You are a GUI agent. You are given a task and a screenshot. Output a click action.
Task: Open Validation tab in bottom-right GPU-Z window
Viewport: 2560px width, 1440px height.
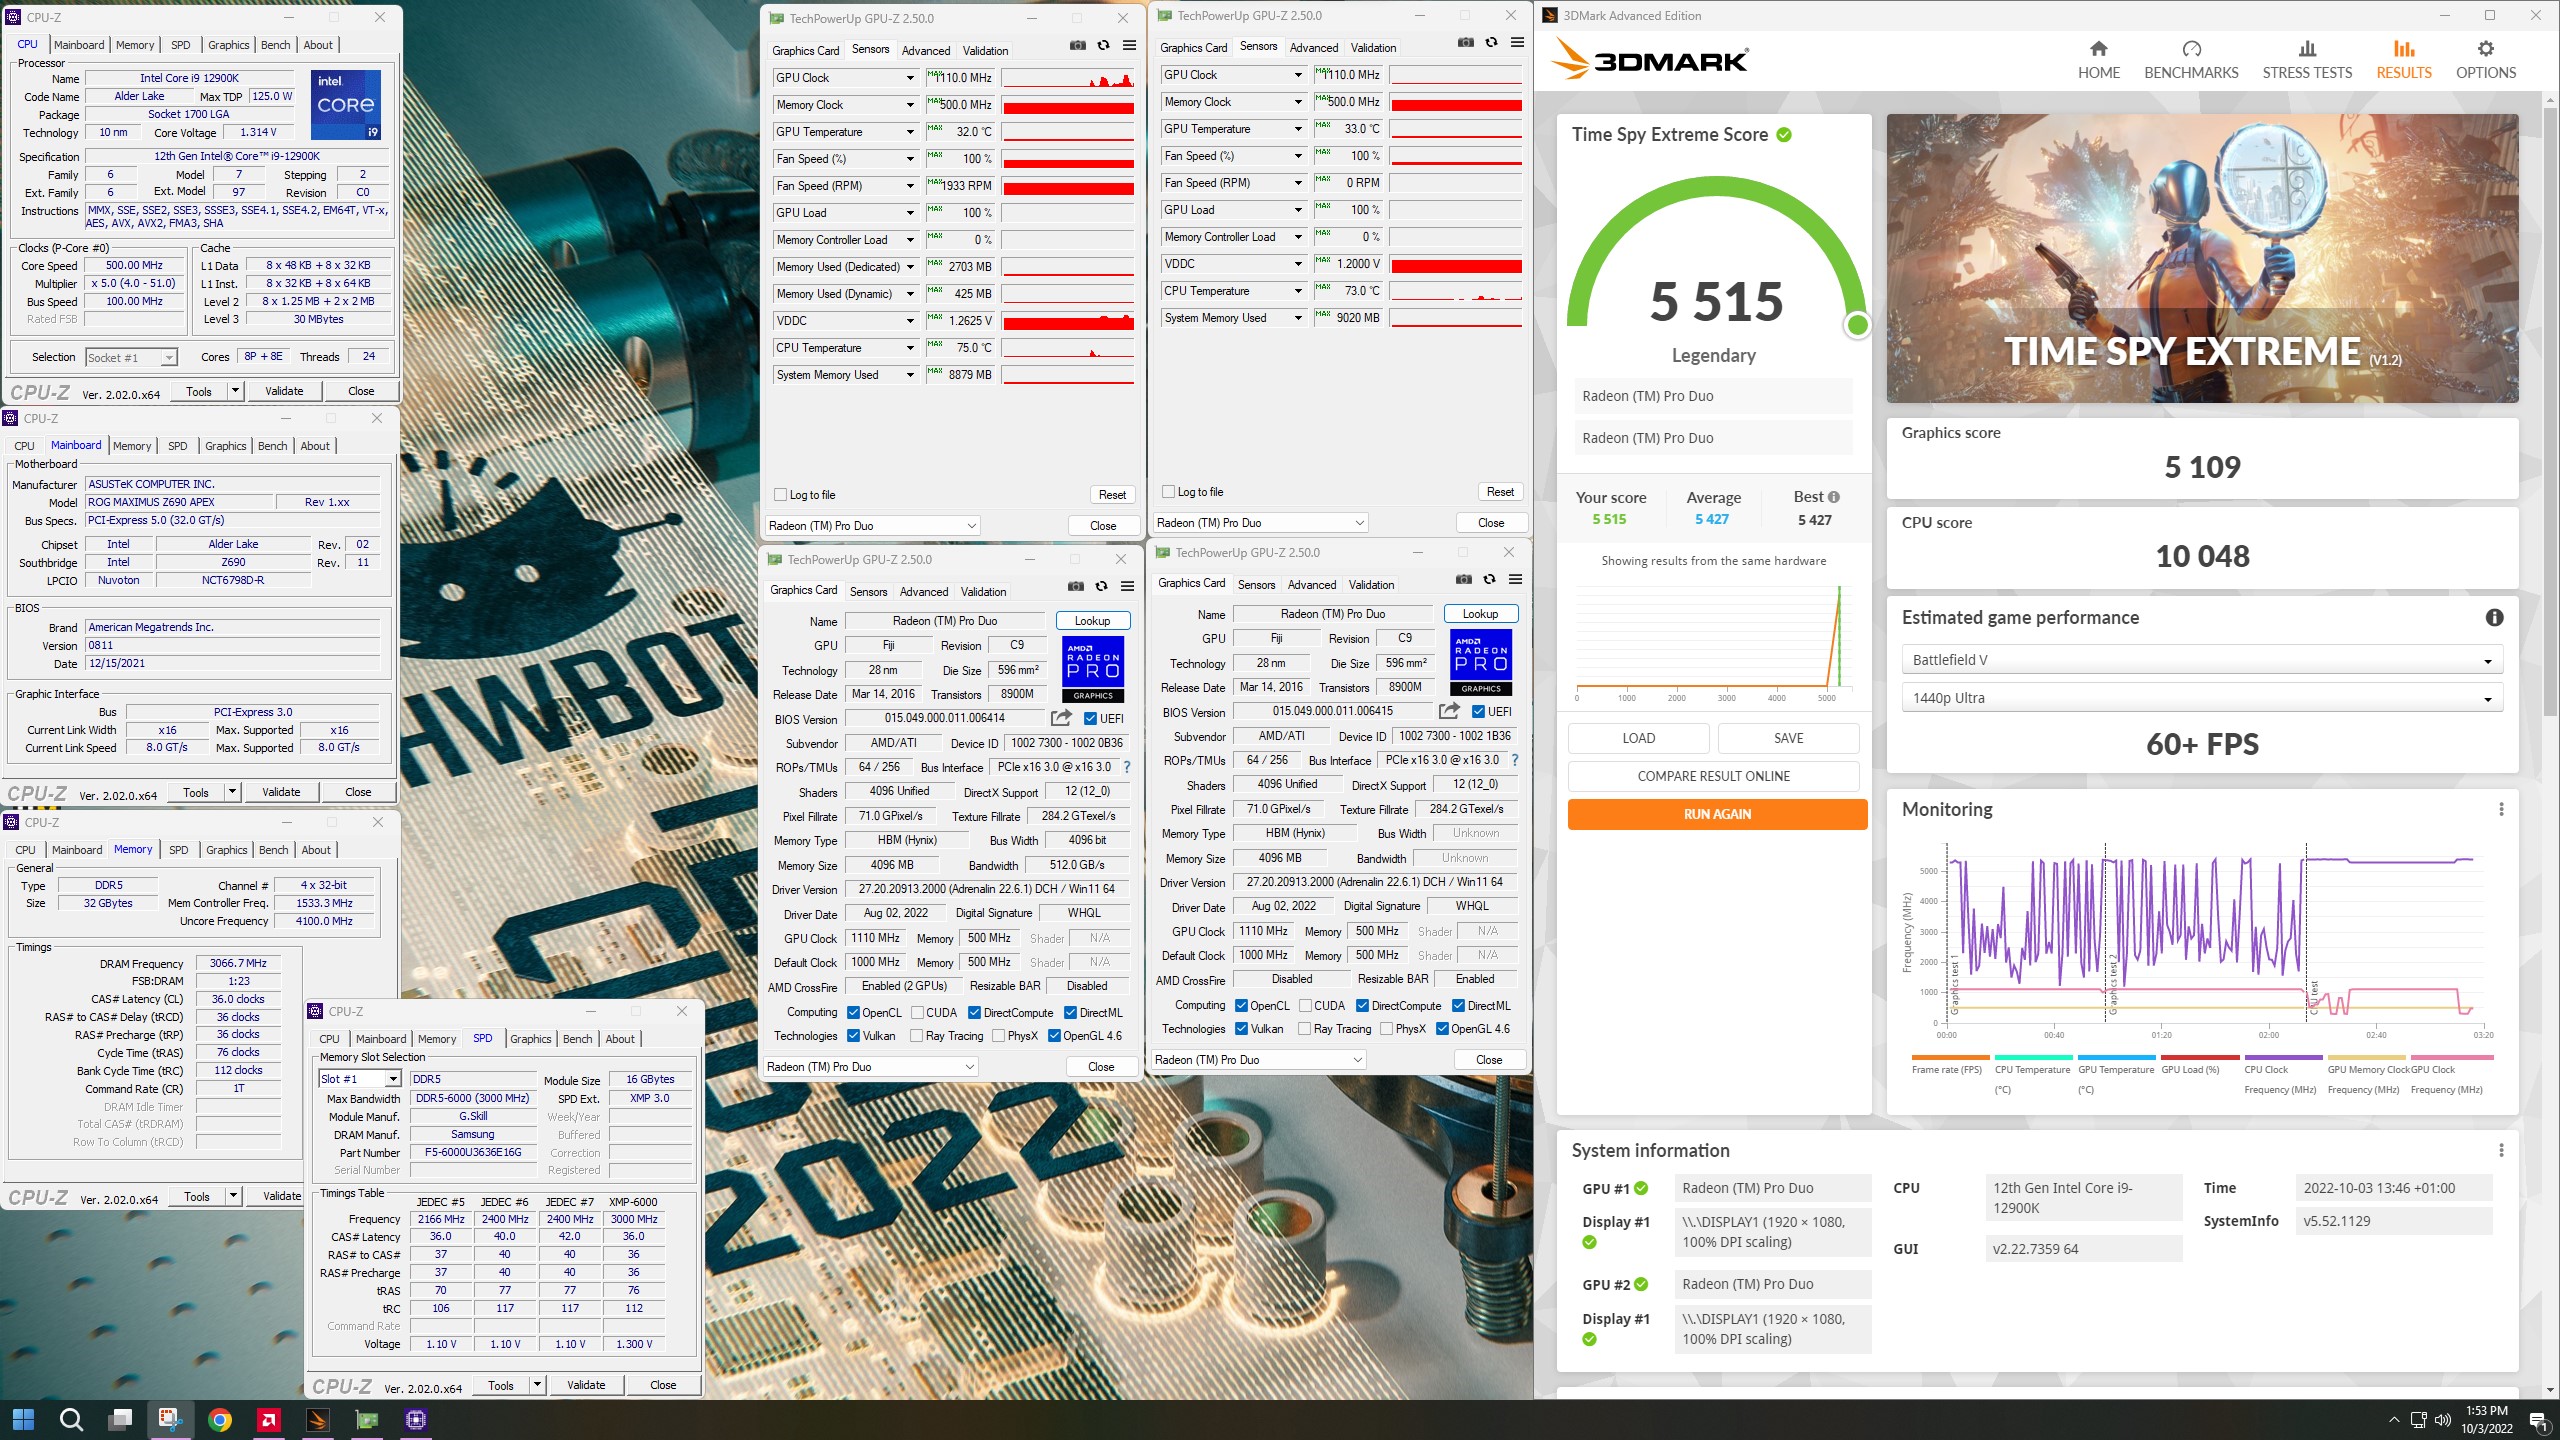click(x=1371, y=585)
